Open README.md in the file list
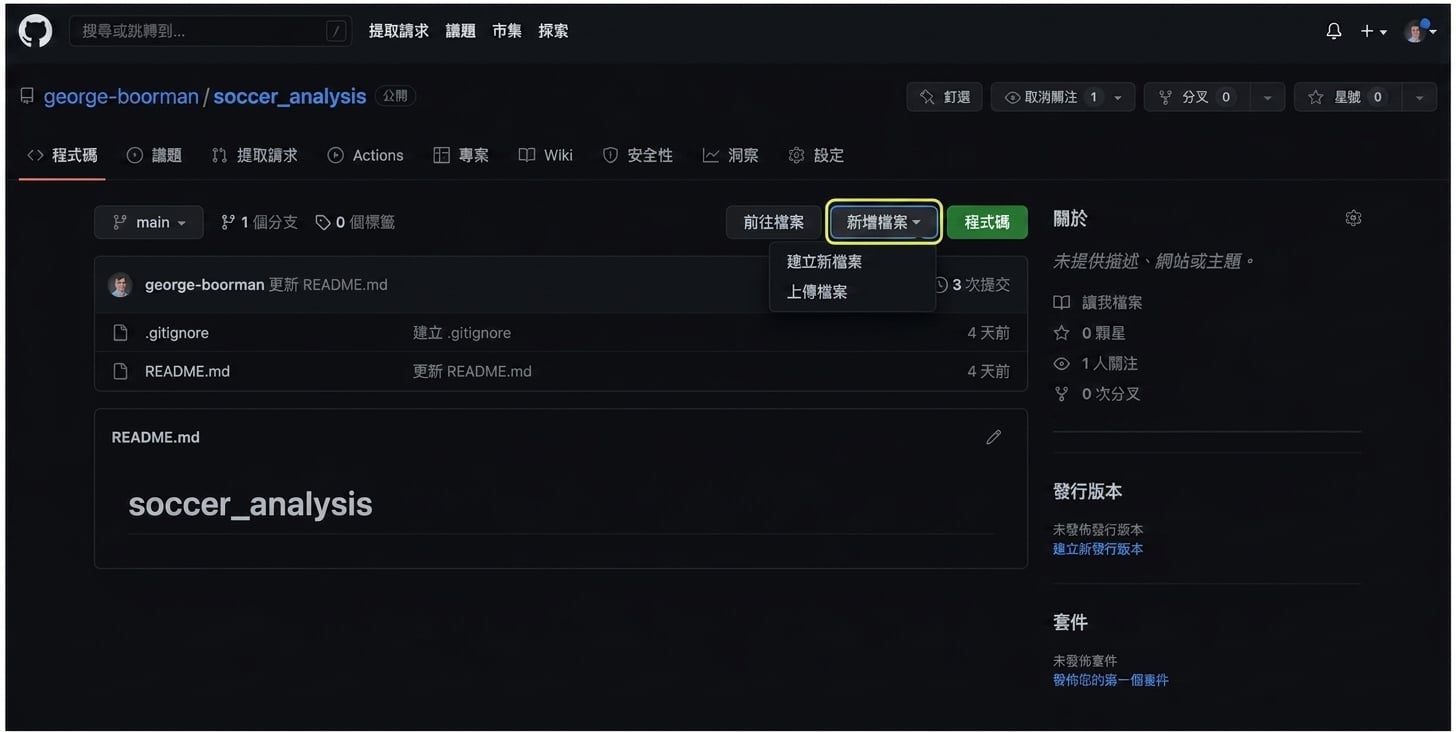Viewport: 1456px width, 732px height. (187, 371)
